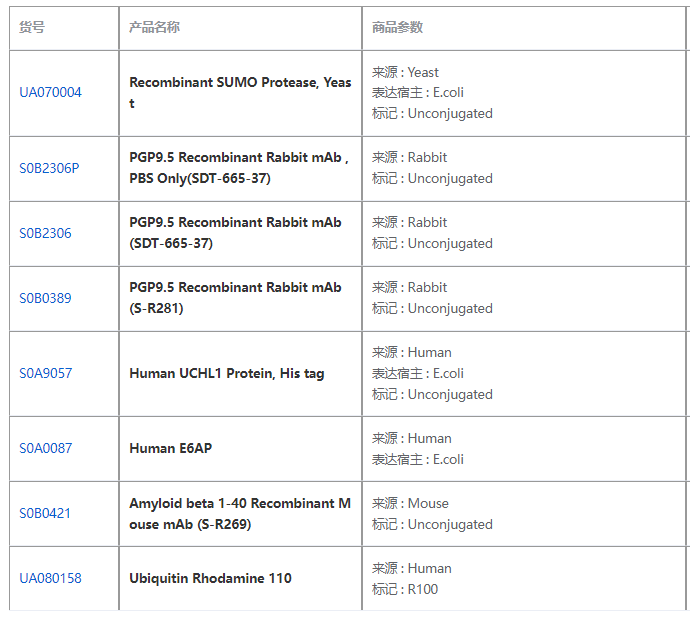Go to the UA080158 product page link
Viewport: 690px width, 623px height.
coord(50,578)
